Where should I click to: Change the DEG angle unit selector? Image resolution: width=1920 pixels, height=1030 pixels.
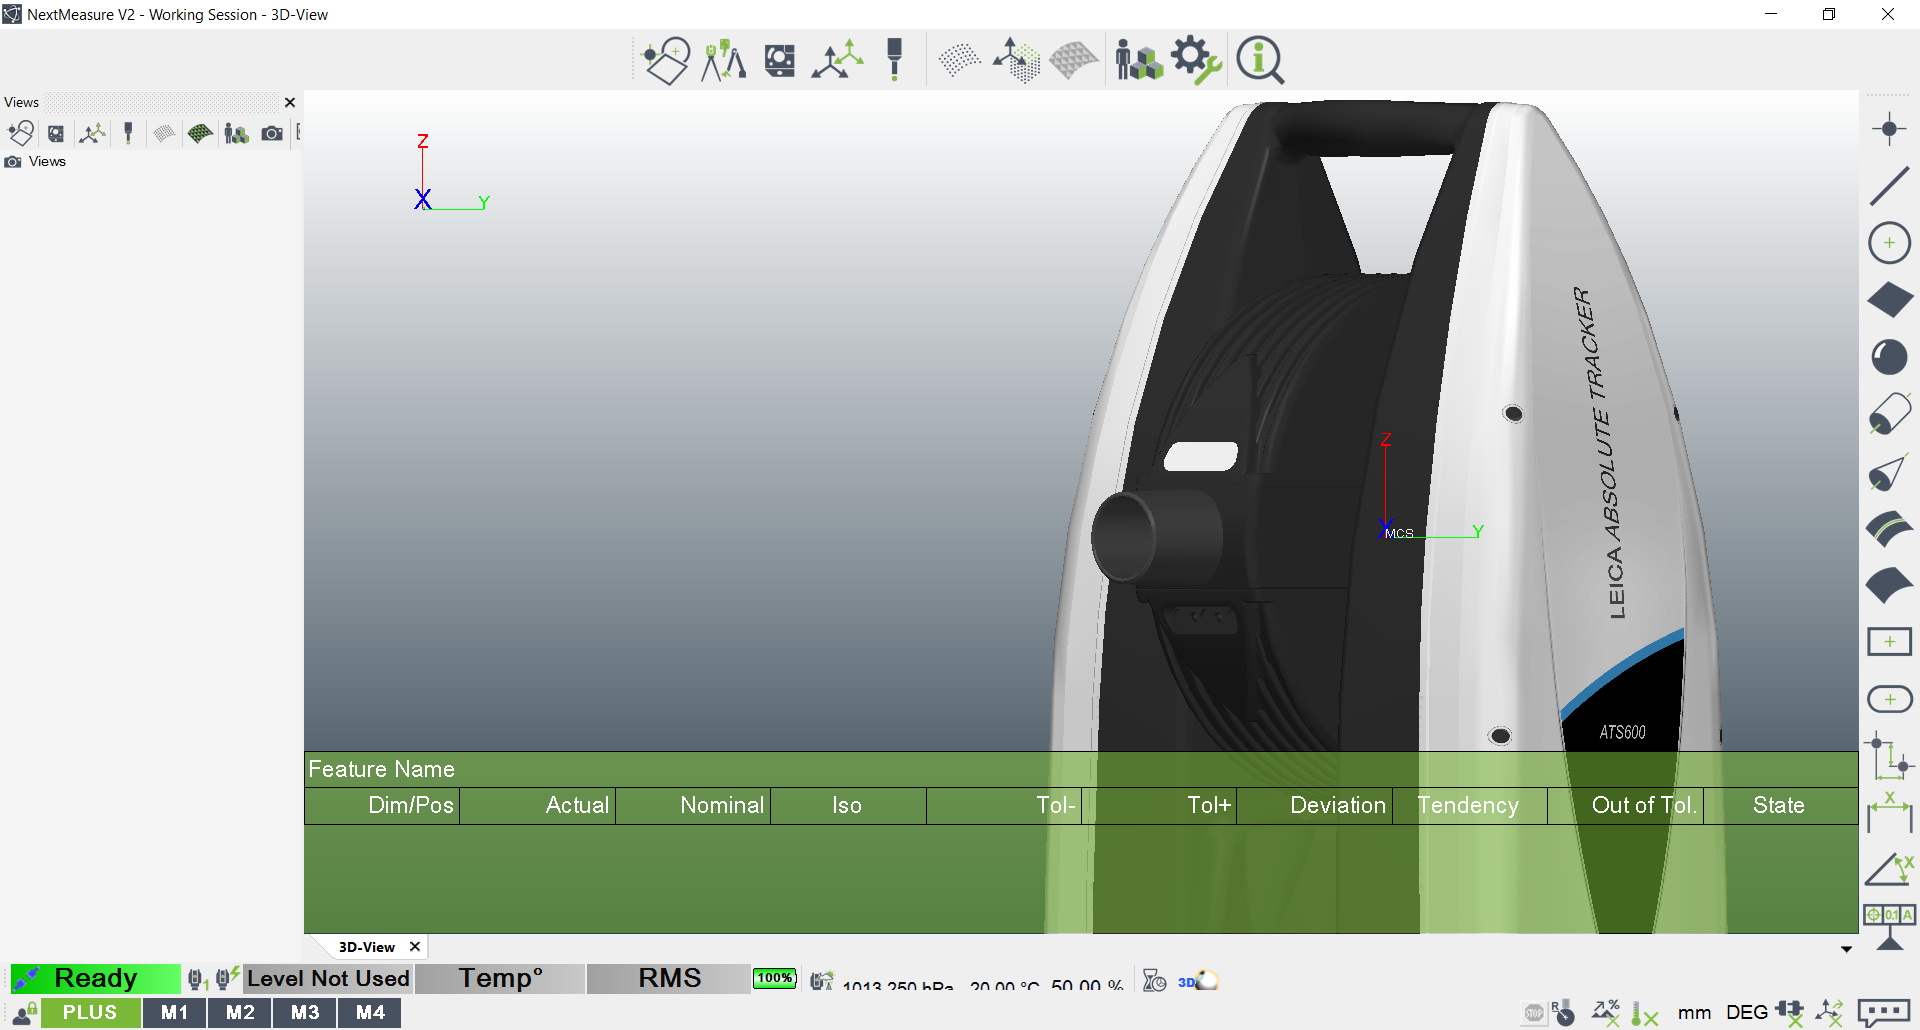click(1746, 1013)
